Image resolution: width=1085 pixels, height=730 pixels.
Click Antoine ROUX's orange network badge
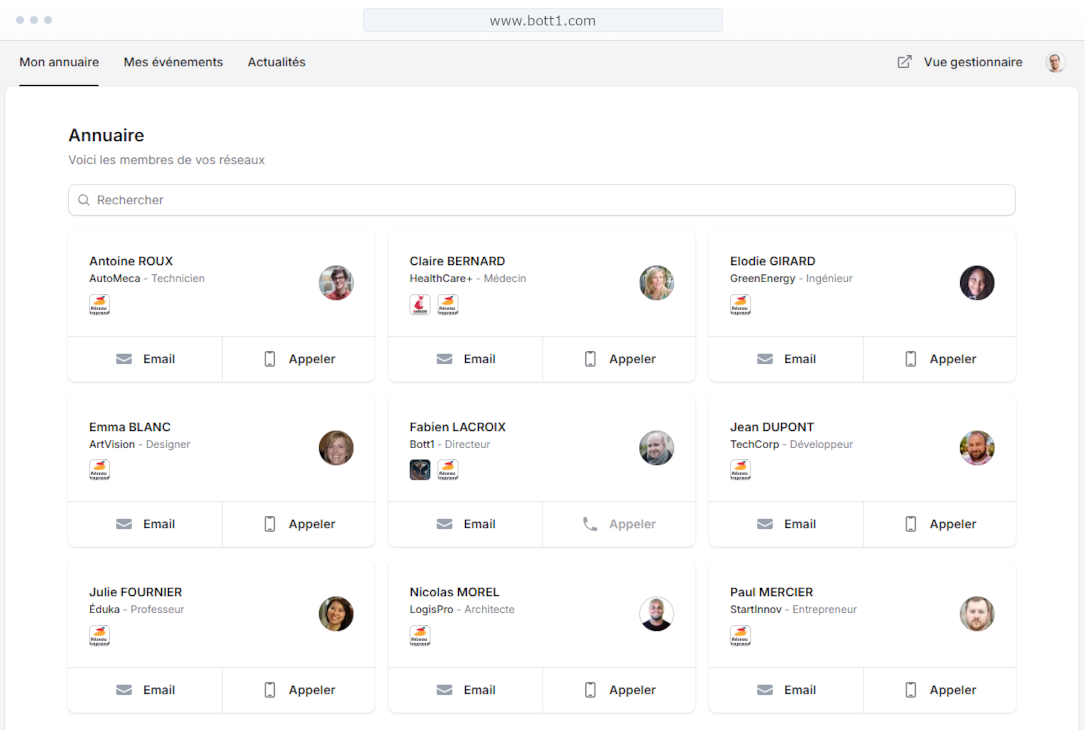tap(99, 305)
